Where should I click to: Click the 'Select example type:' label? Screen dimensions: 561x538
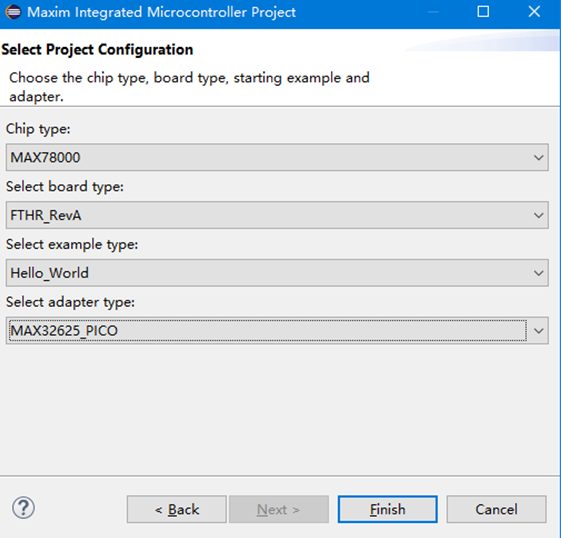click(x=72, y=245)
